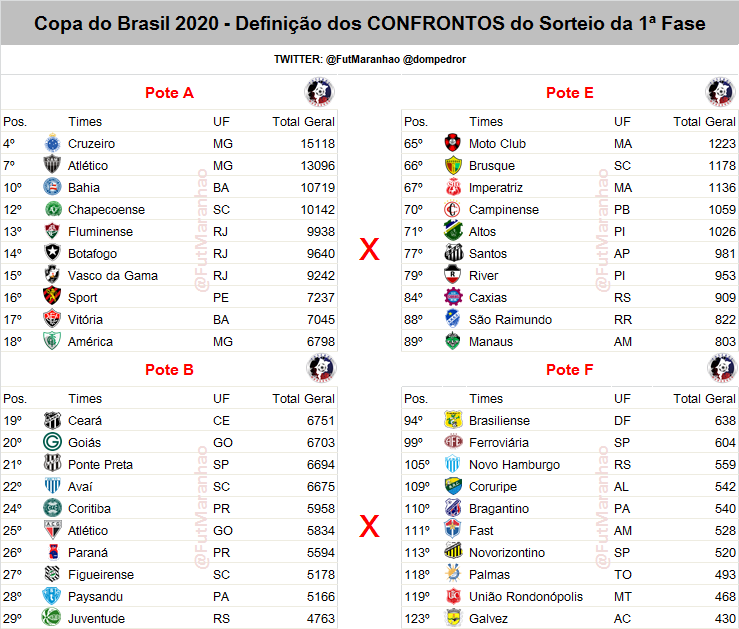Image resolution: width=739 pixels, height=629 pixels.
Task: Click the Goiás green G crest
Action: point(52,442)
